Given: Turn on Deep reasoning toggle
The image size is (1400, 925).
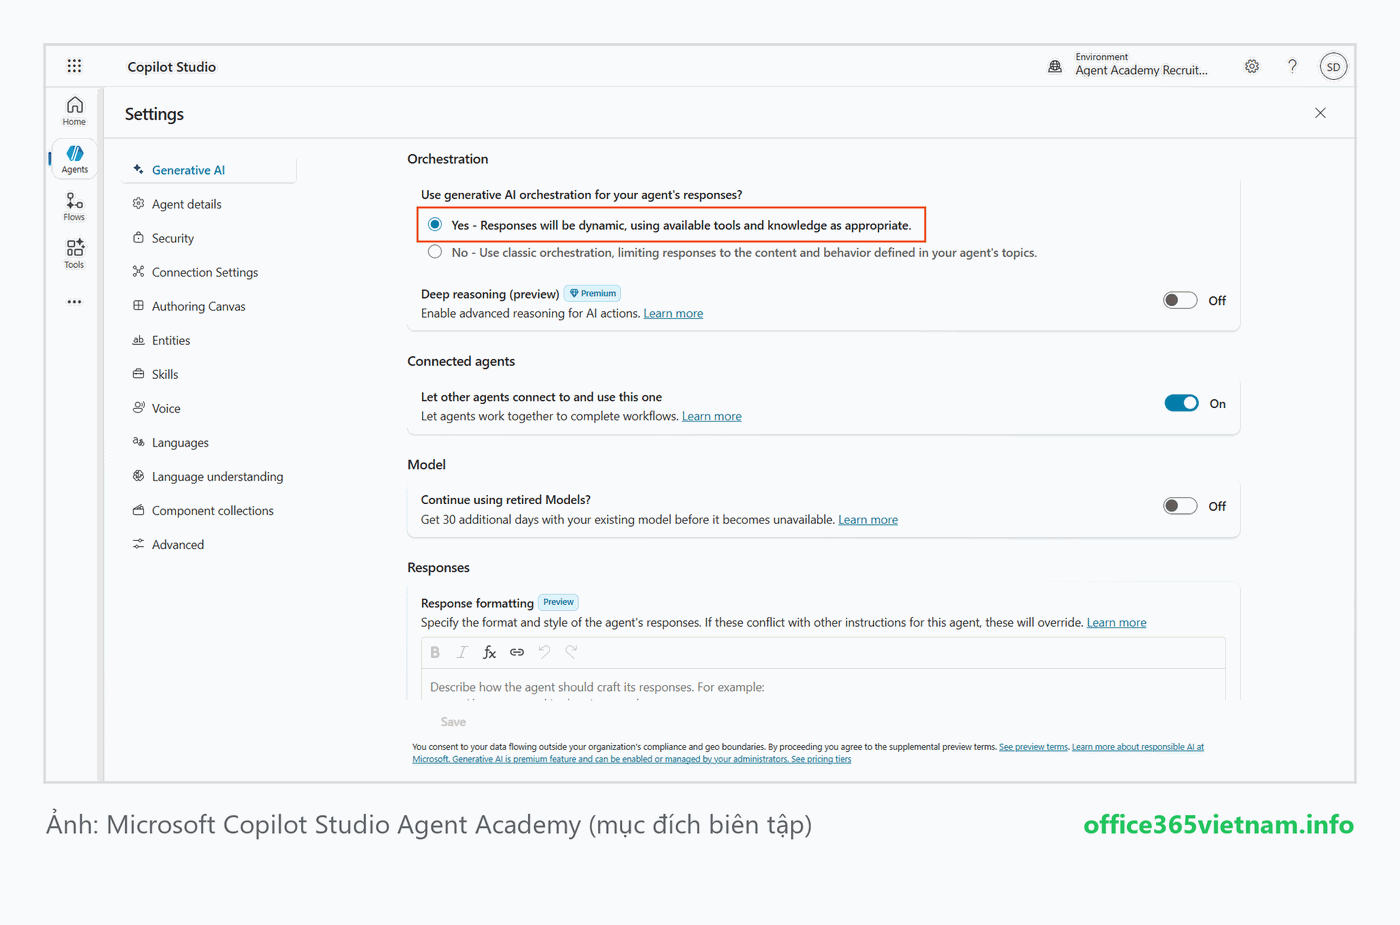Looking at the screenshot, I should (x=1180, y=300).
